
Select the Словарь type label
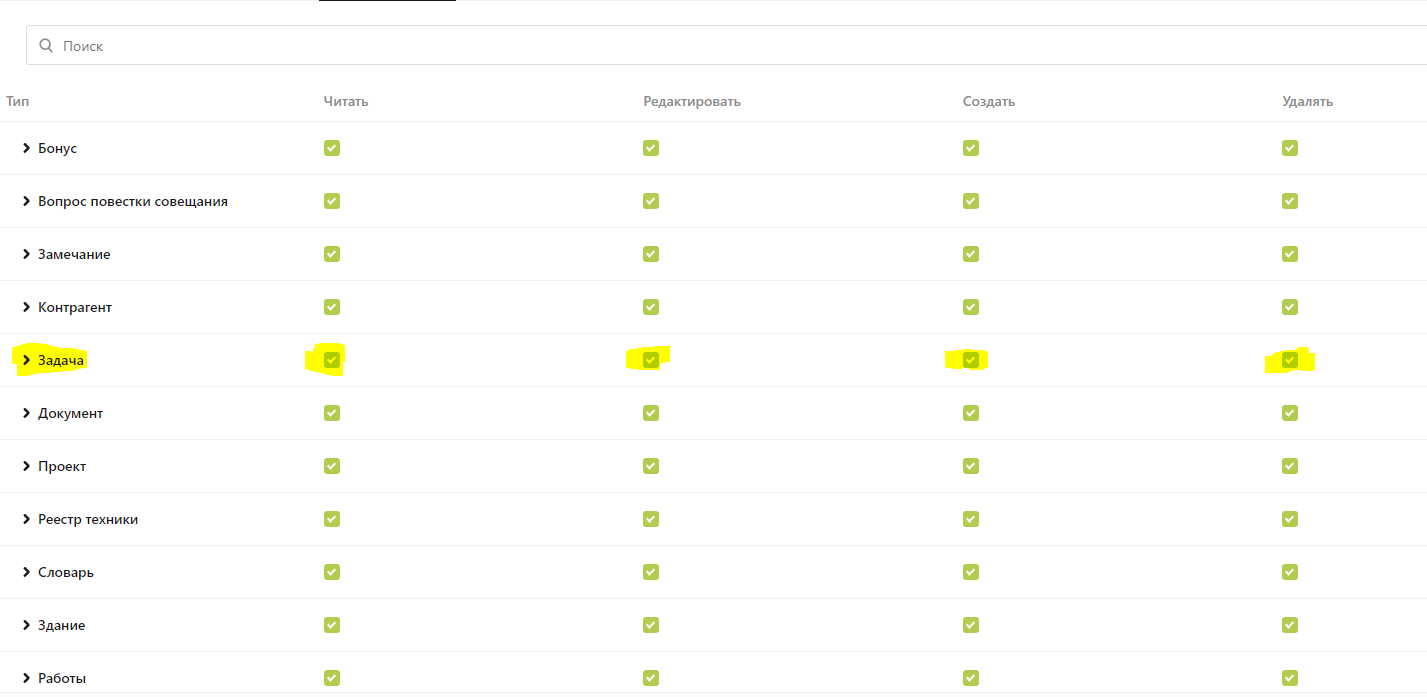point(66,572)
